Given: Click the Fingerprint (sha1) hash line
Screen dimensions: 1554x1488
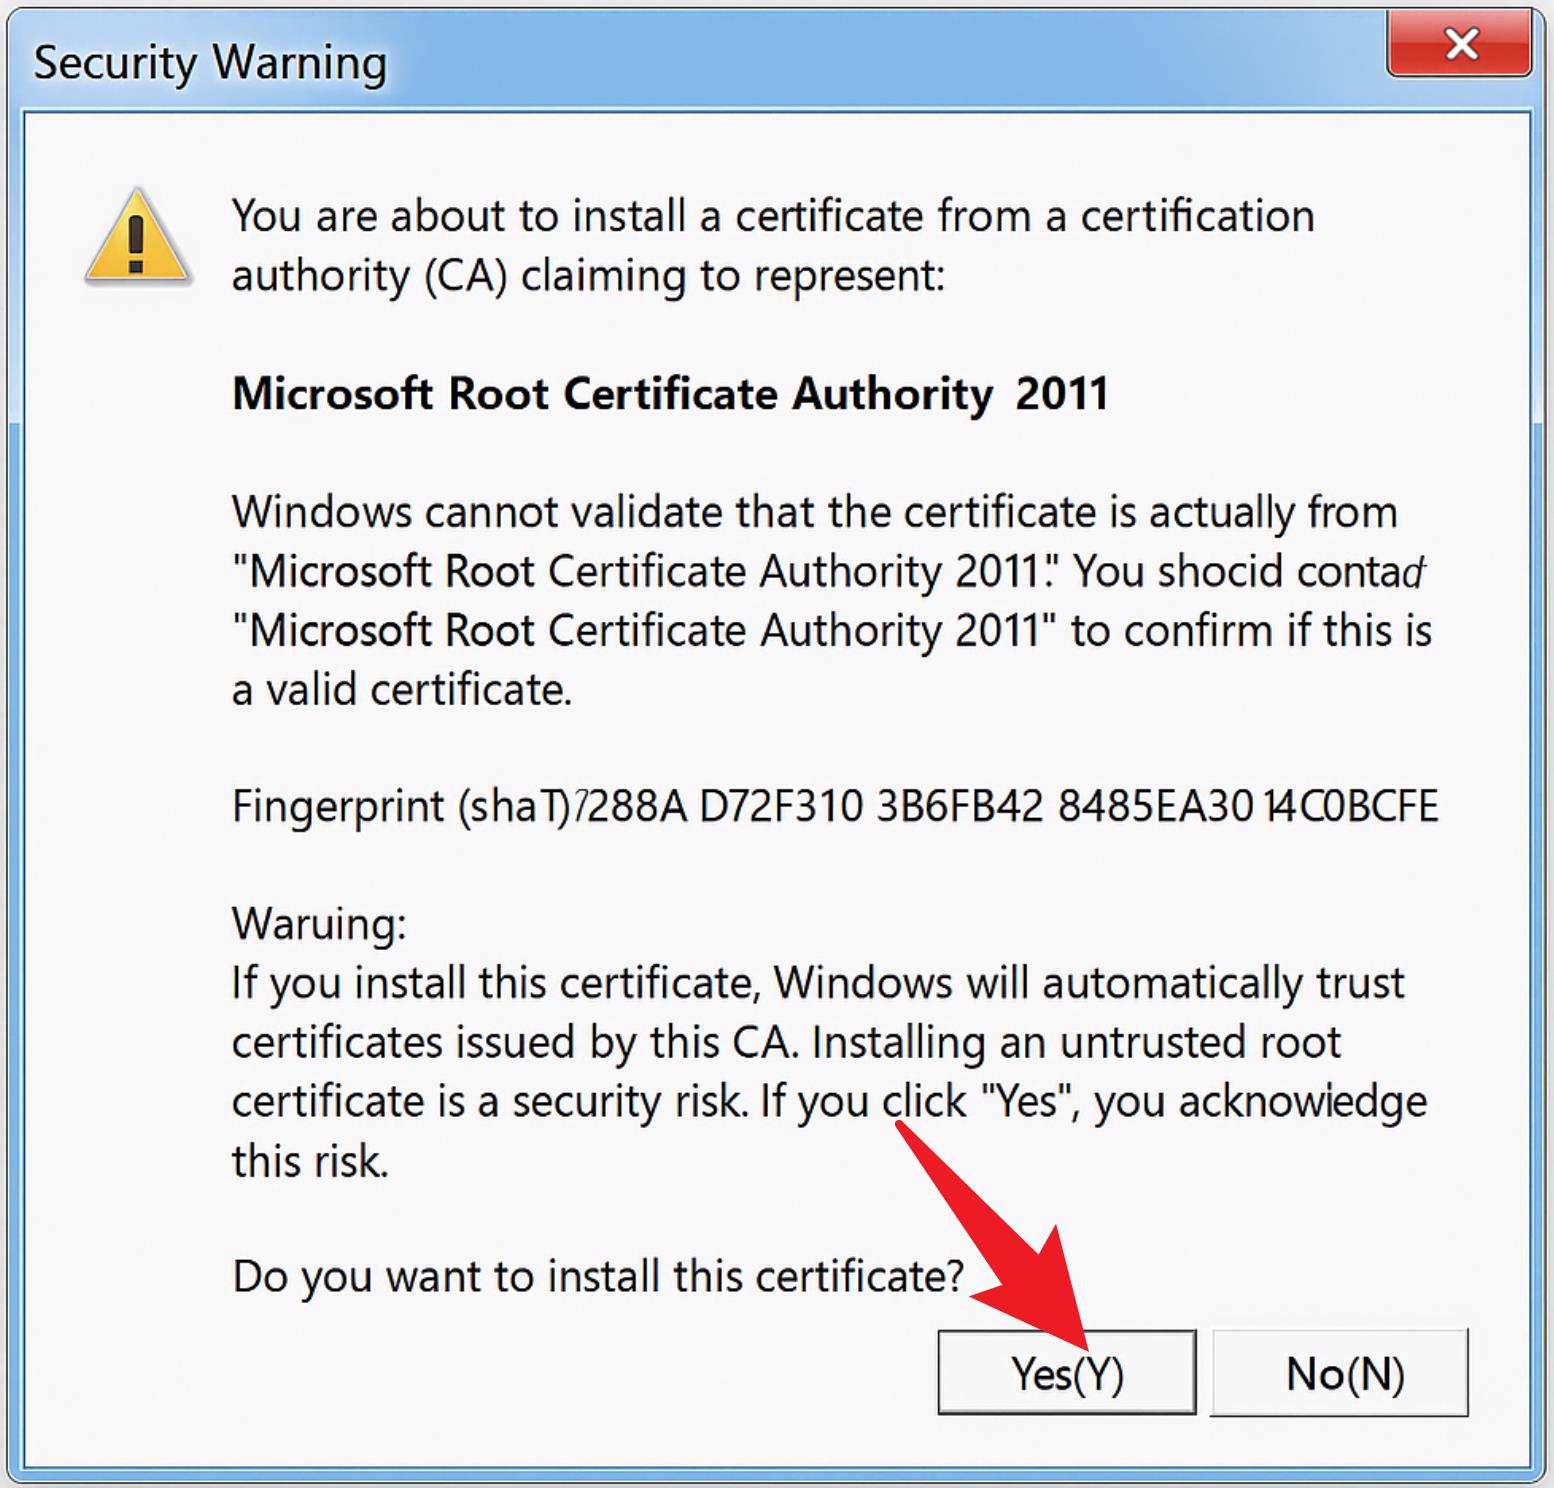Looking at the screenshot, I should 835,806.
